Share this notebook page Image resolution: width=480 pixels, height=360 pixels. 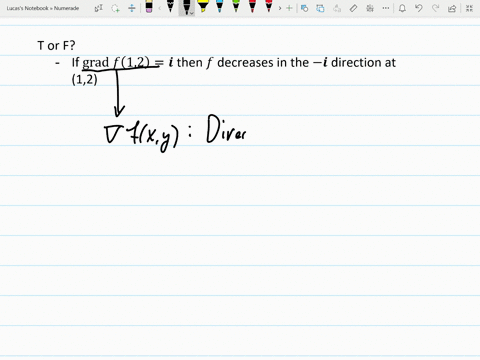click(452, 8)
